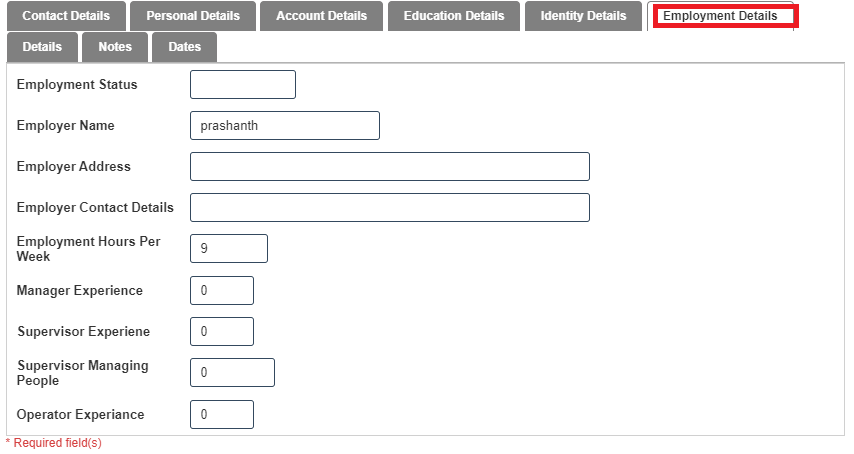Go to Identity Details tab
The width and height of the screenshot is (854, 454).
[583, 16]
